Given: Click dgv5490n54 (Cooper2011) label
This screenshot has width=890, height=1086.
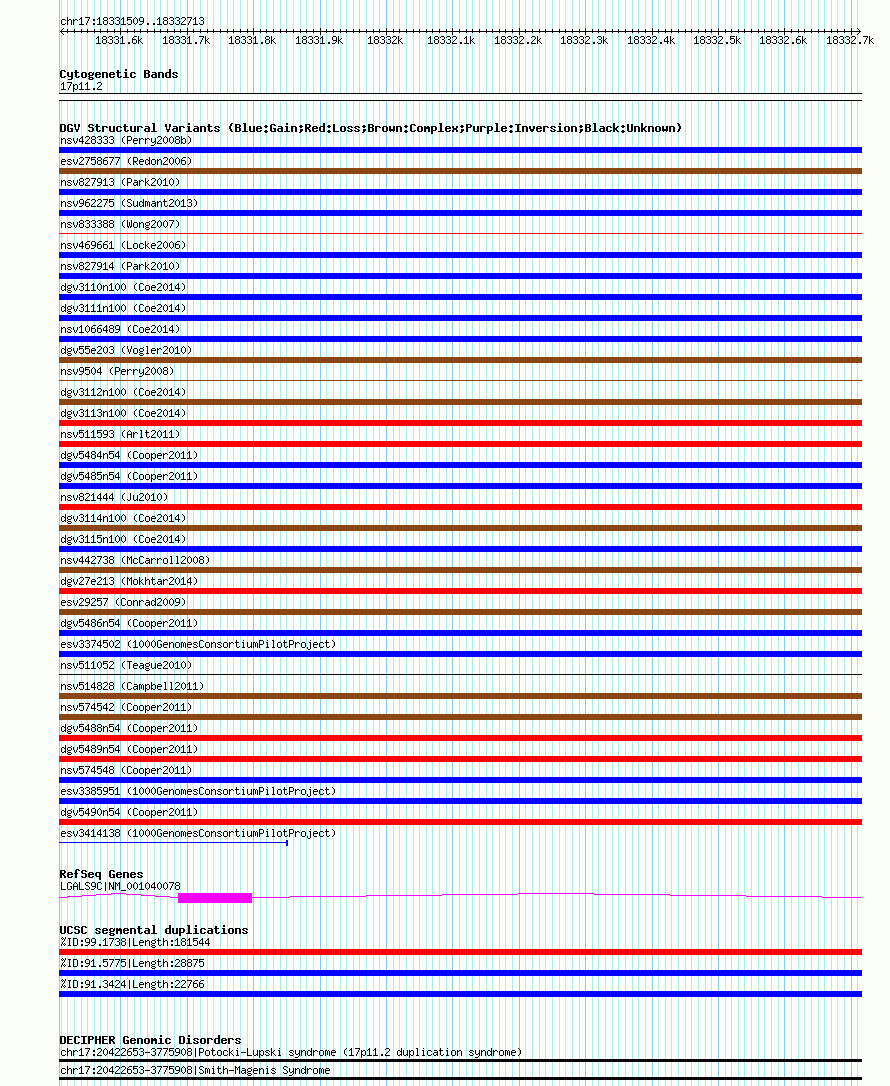Looking at the screenshot, I should (x=129, y=812).
